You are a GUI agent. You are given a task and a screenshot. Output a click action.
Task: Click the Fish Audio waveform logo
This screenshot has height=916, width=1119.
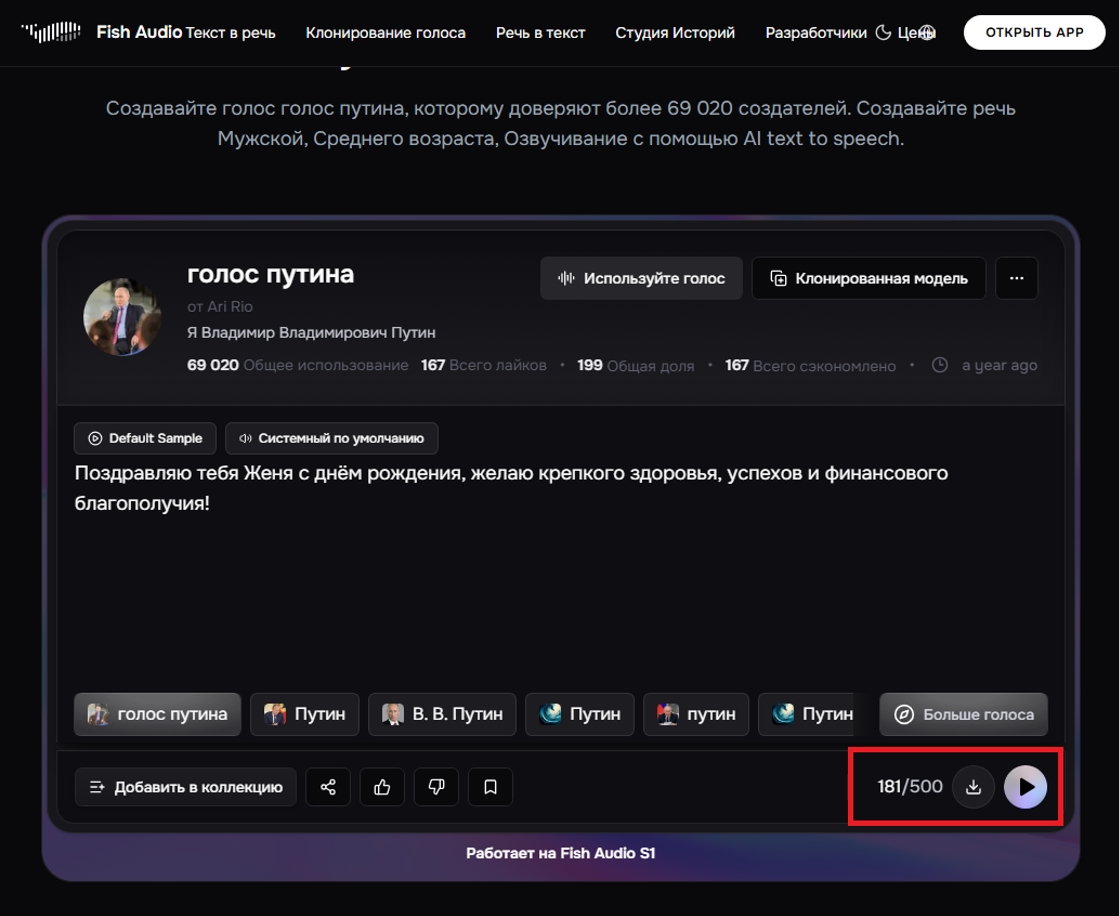51,32
